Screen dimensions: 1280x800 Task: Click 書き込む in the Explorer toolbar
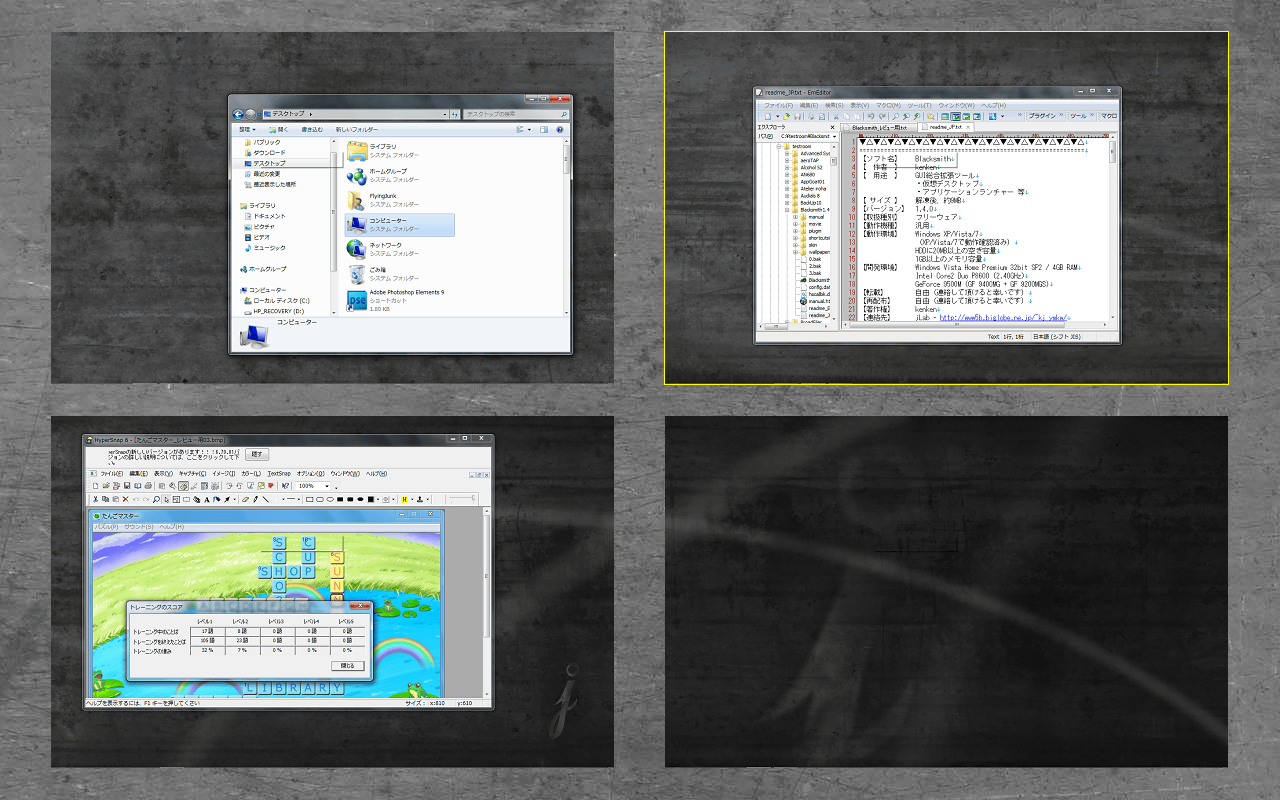pos(312,129)
